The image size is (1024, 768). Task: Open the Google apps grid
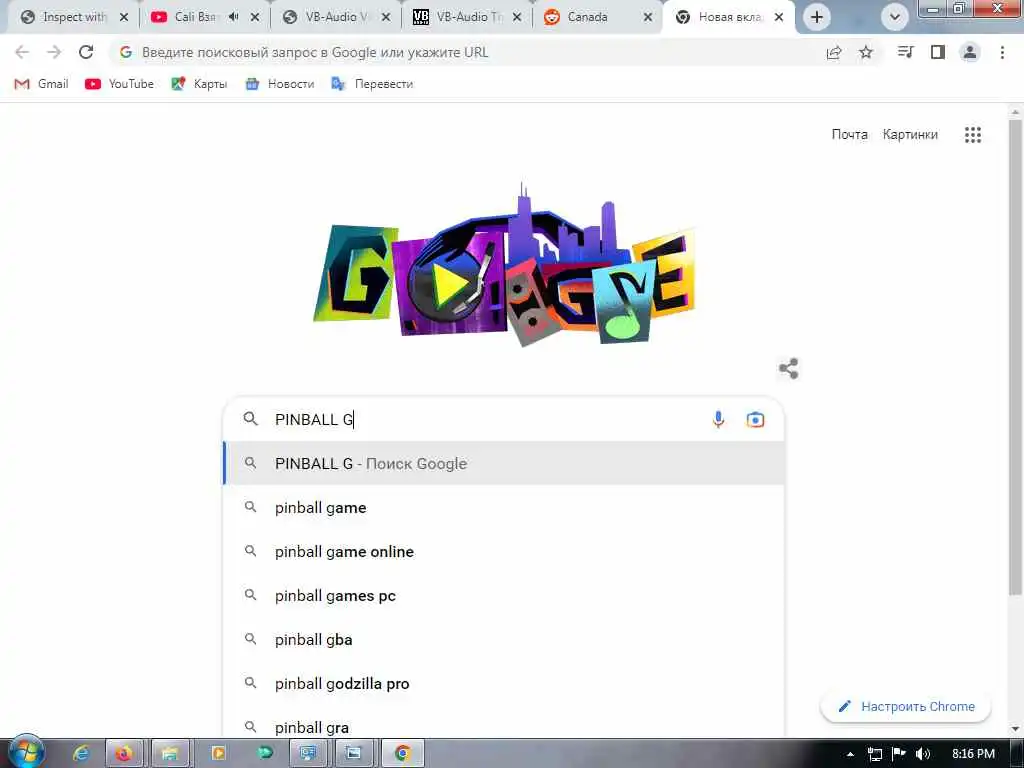[x=973, y=135]
